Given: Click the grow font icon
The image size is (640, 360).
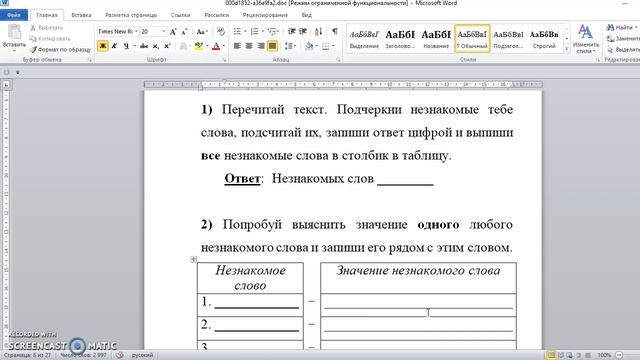Looking at the screenshot, I should [x=173, y=31].
